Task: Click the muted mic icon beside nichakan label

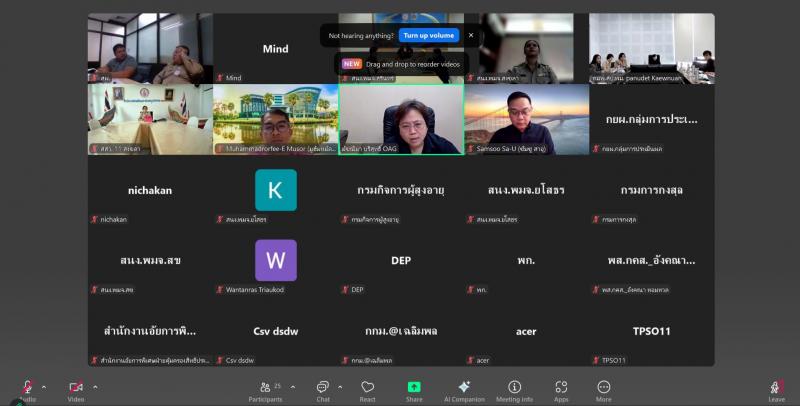Action: [94, 219]
